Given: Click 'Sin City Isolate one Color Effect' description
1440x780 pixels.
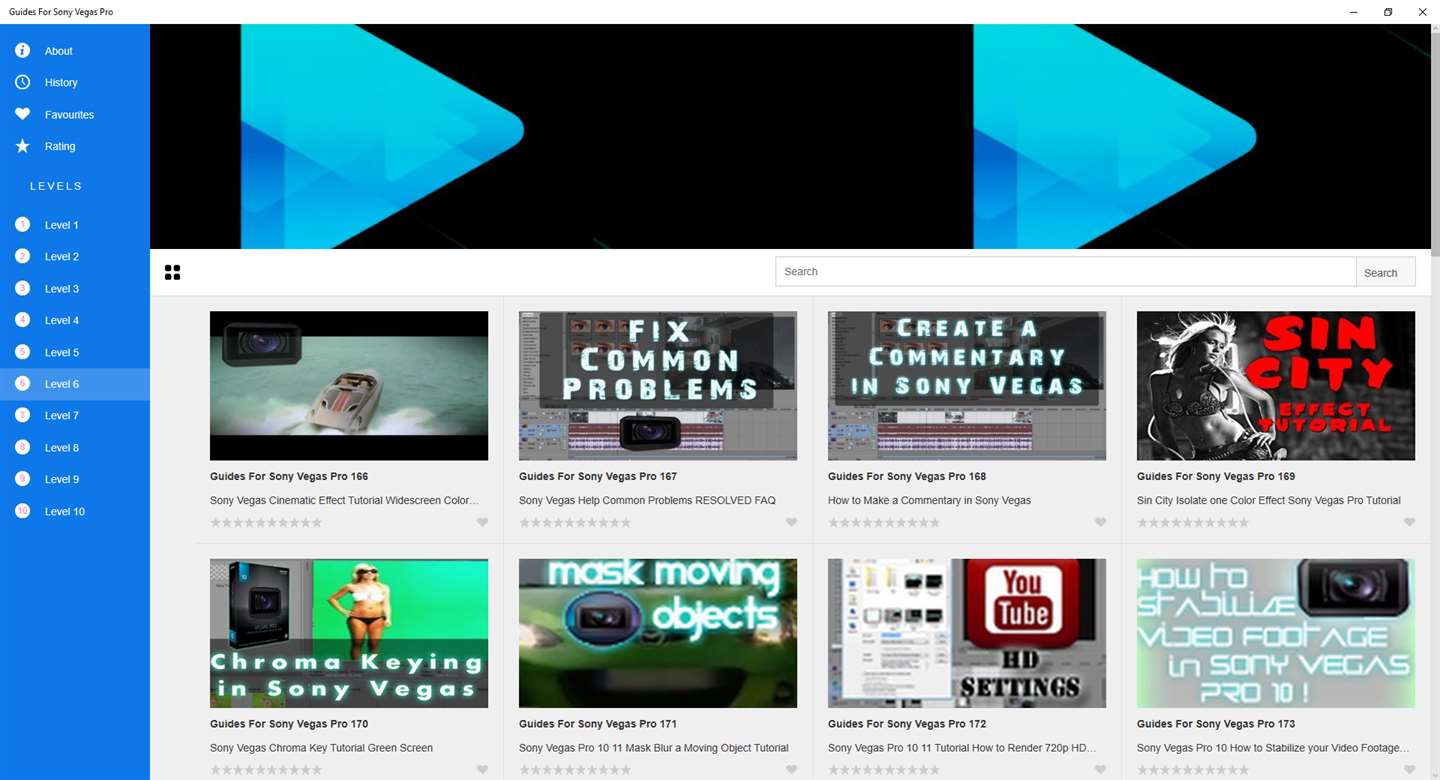Looking at the screenshot, I should pos(1269,500).
